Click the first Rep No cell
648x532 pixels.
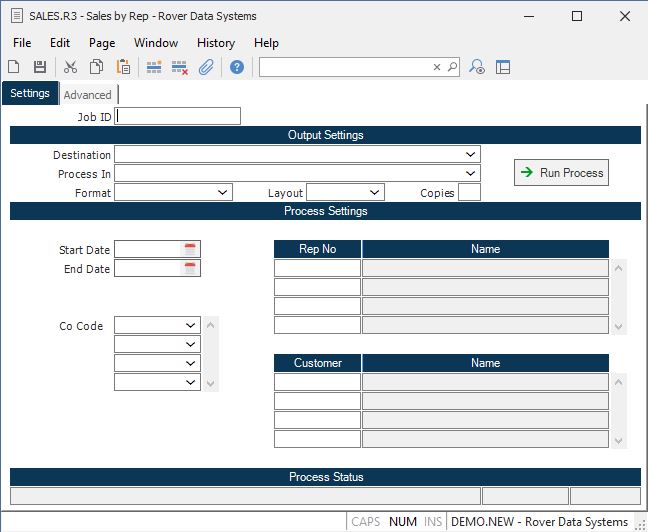tap(317, 268)
